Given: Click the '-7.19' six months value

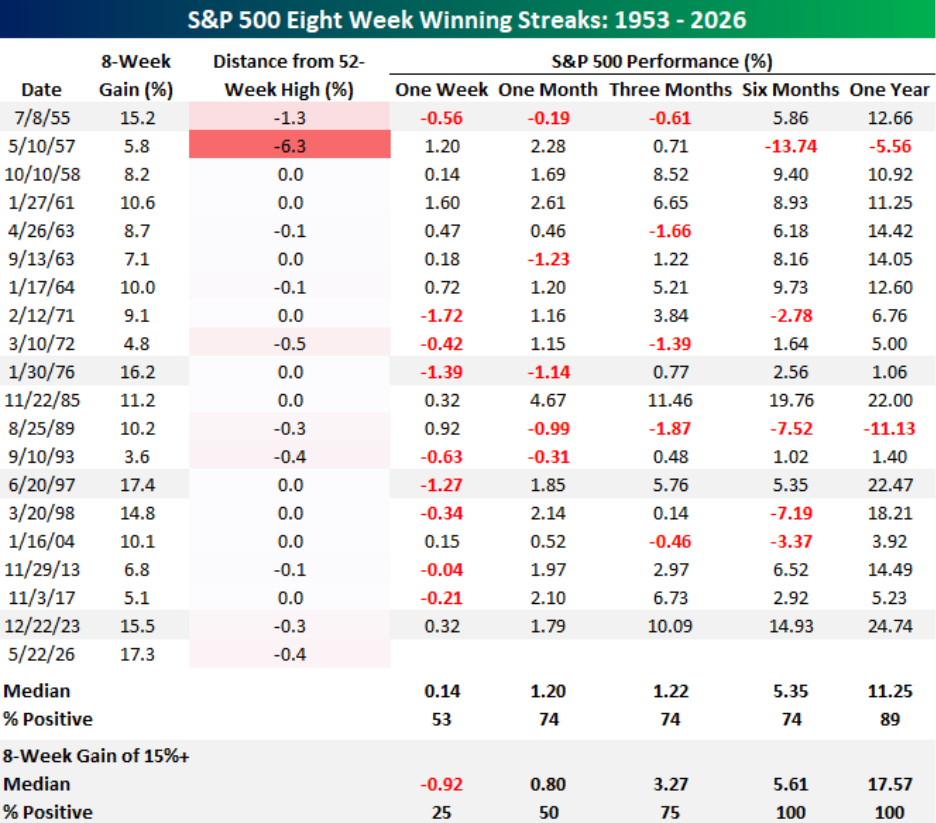Looking at the screenshot, I should [x=791, y=513].
